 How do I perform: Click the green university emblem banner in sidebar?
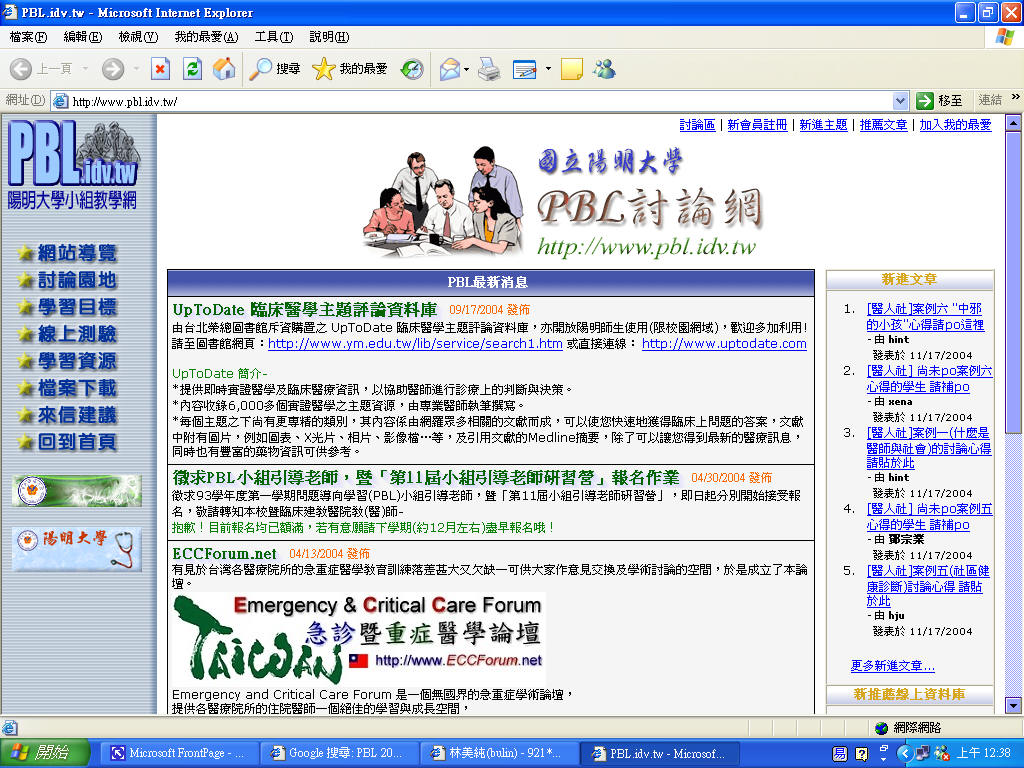[x=77, y=491]
